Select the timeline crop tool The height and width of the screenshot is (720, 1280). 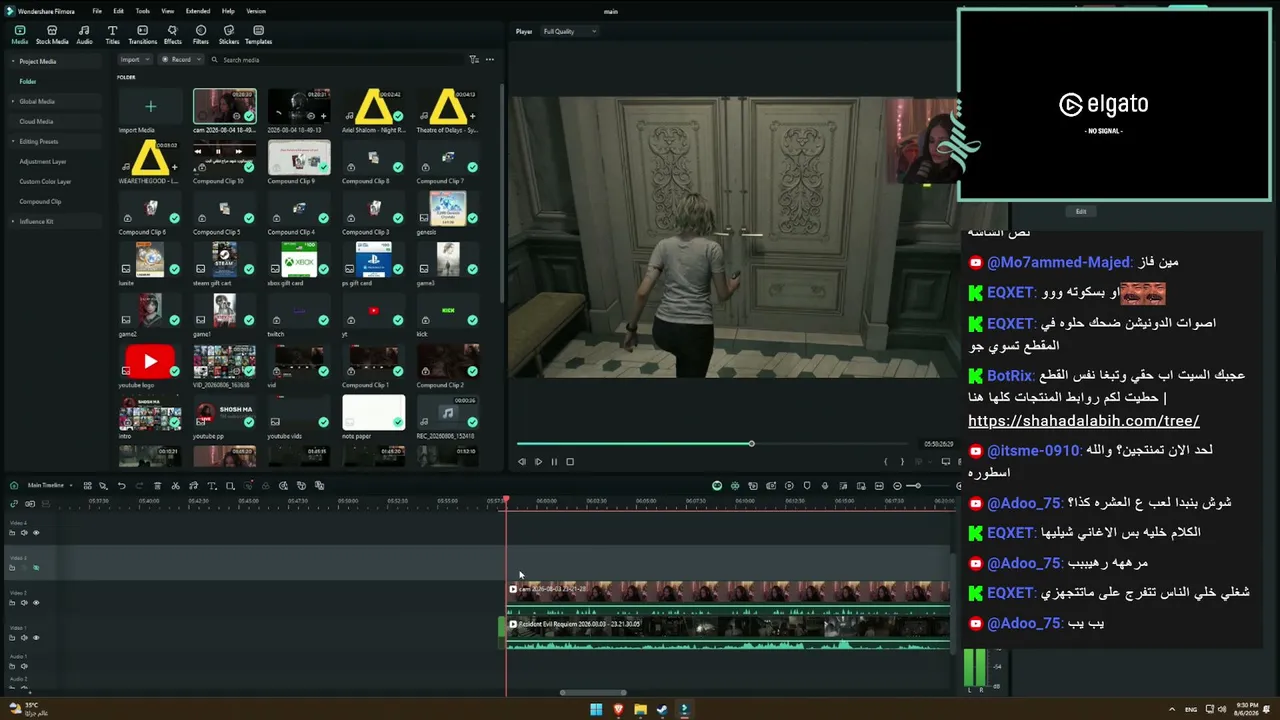coord(230,486)
